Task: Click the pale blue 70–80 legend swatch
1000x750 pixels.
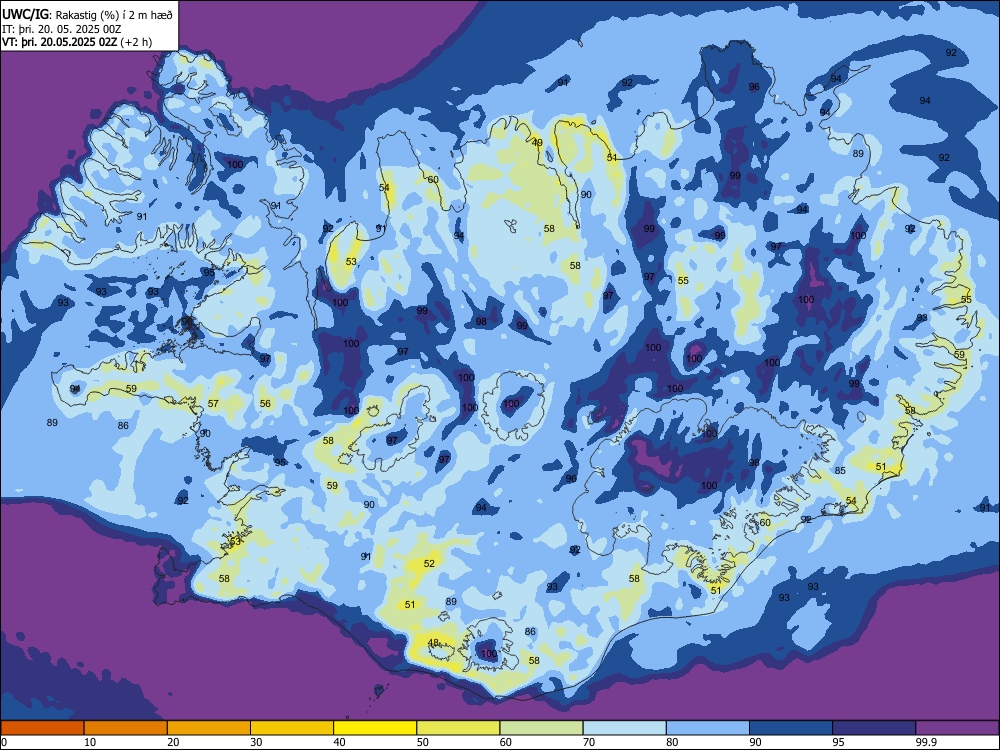Action: tap(625, 728)
